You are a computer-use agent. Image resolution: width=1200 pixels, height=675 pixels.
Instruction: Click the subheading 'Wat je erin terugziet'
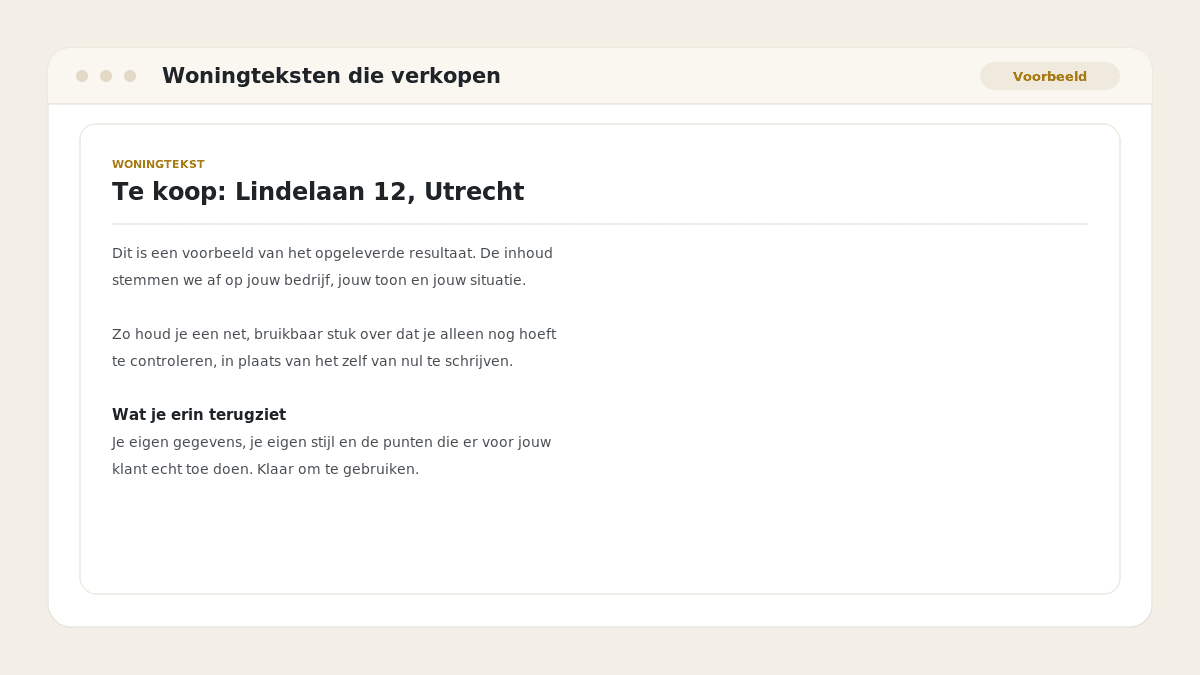199,415
